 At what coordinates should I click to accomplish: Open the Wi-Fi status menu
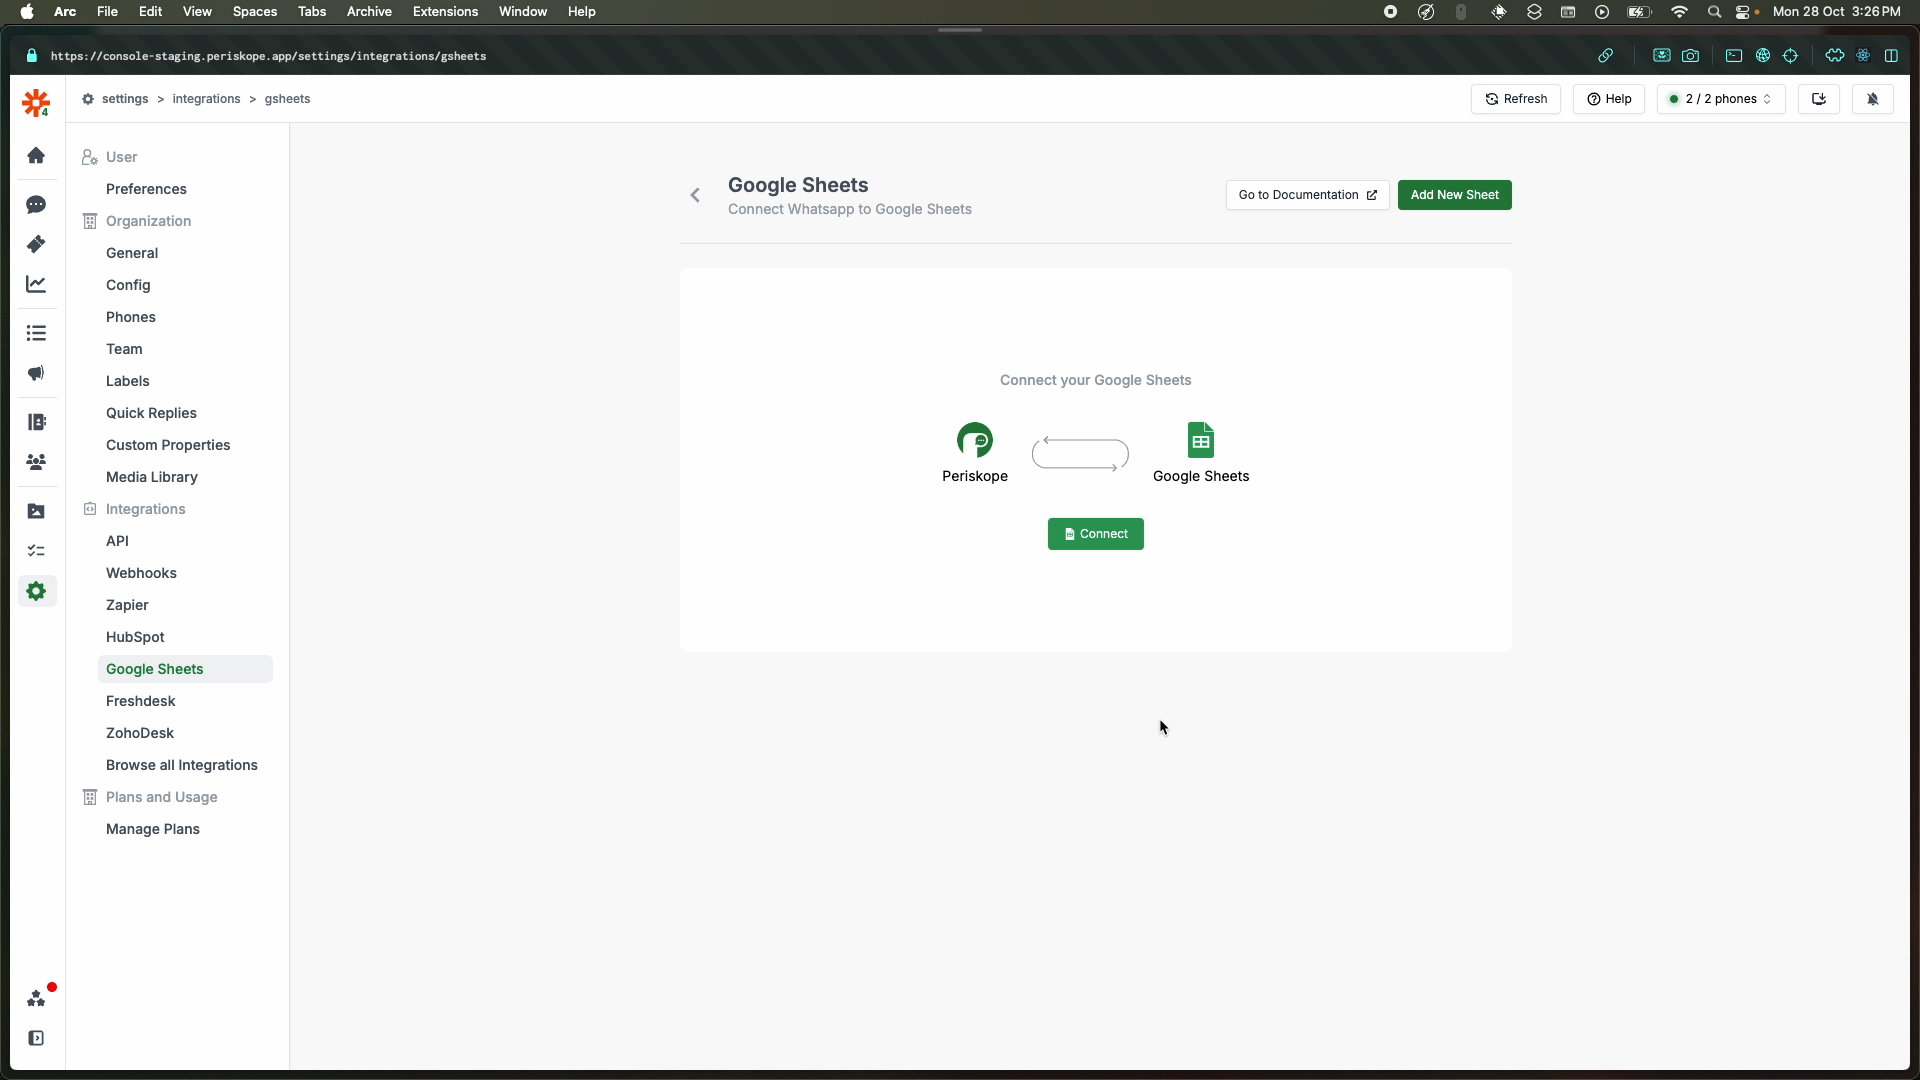click(x=1679, y=12)
